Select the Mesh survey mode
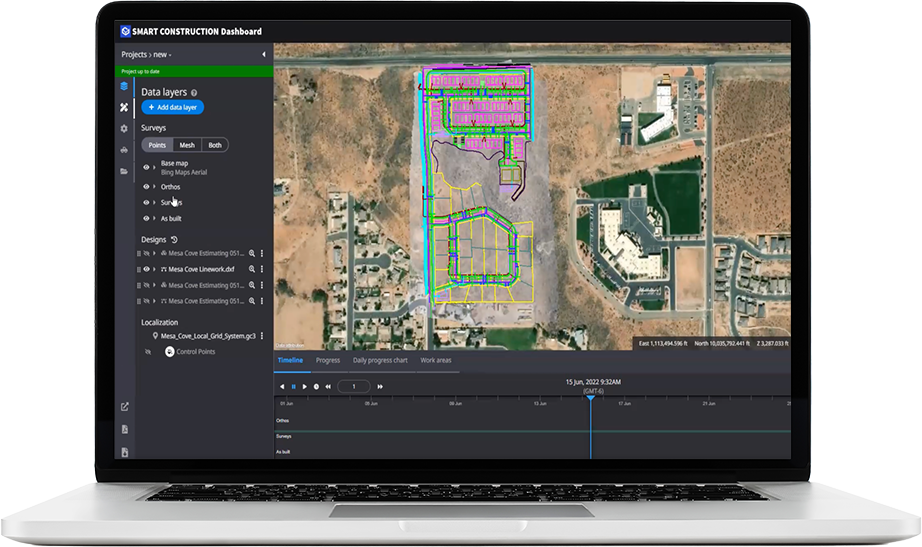The height and width of the screenshot is (547, 922). click(x=187, y=145)
